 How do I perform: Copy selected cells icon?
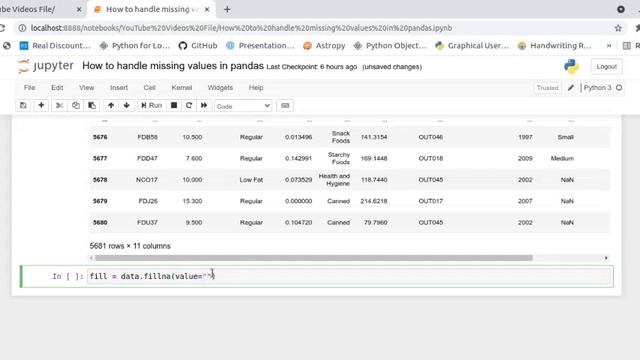point(76,106)
